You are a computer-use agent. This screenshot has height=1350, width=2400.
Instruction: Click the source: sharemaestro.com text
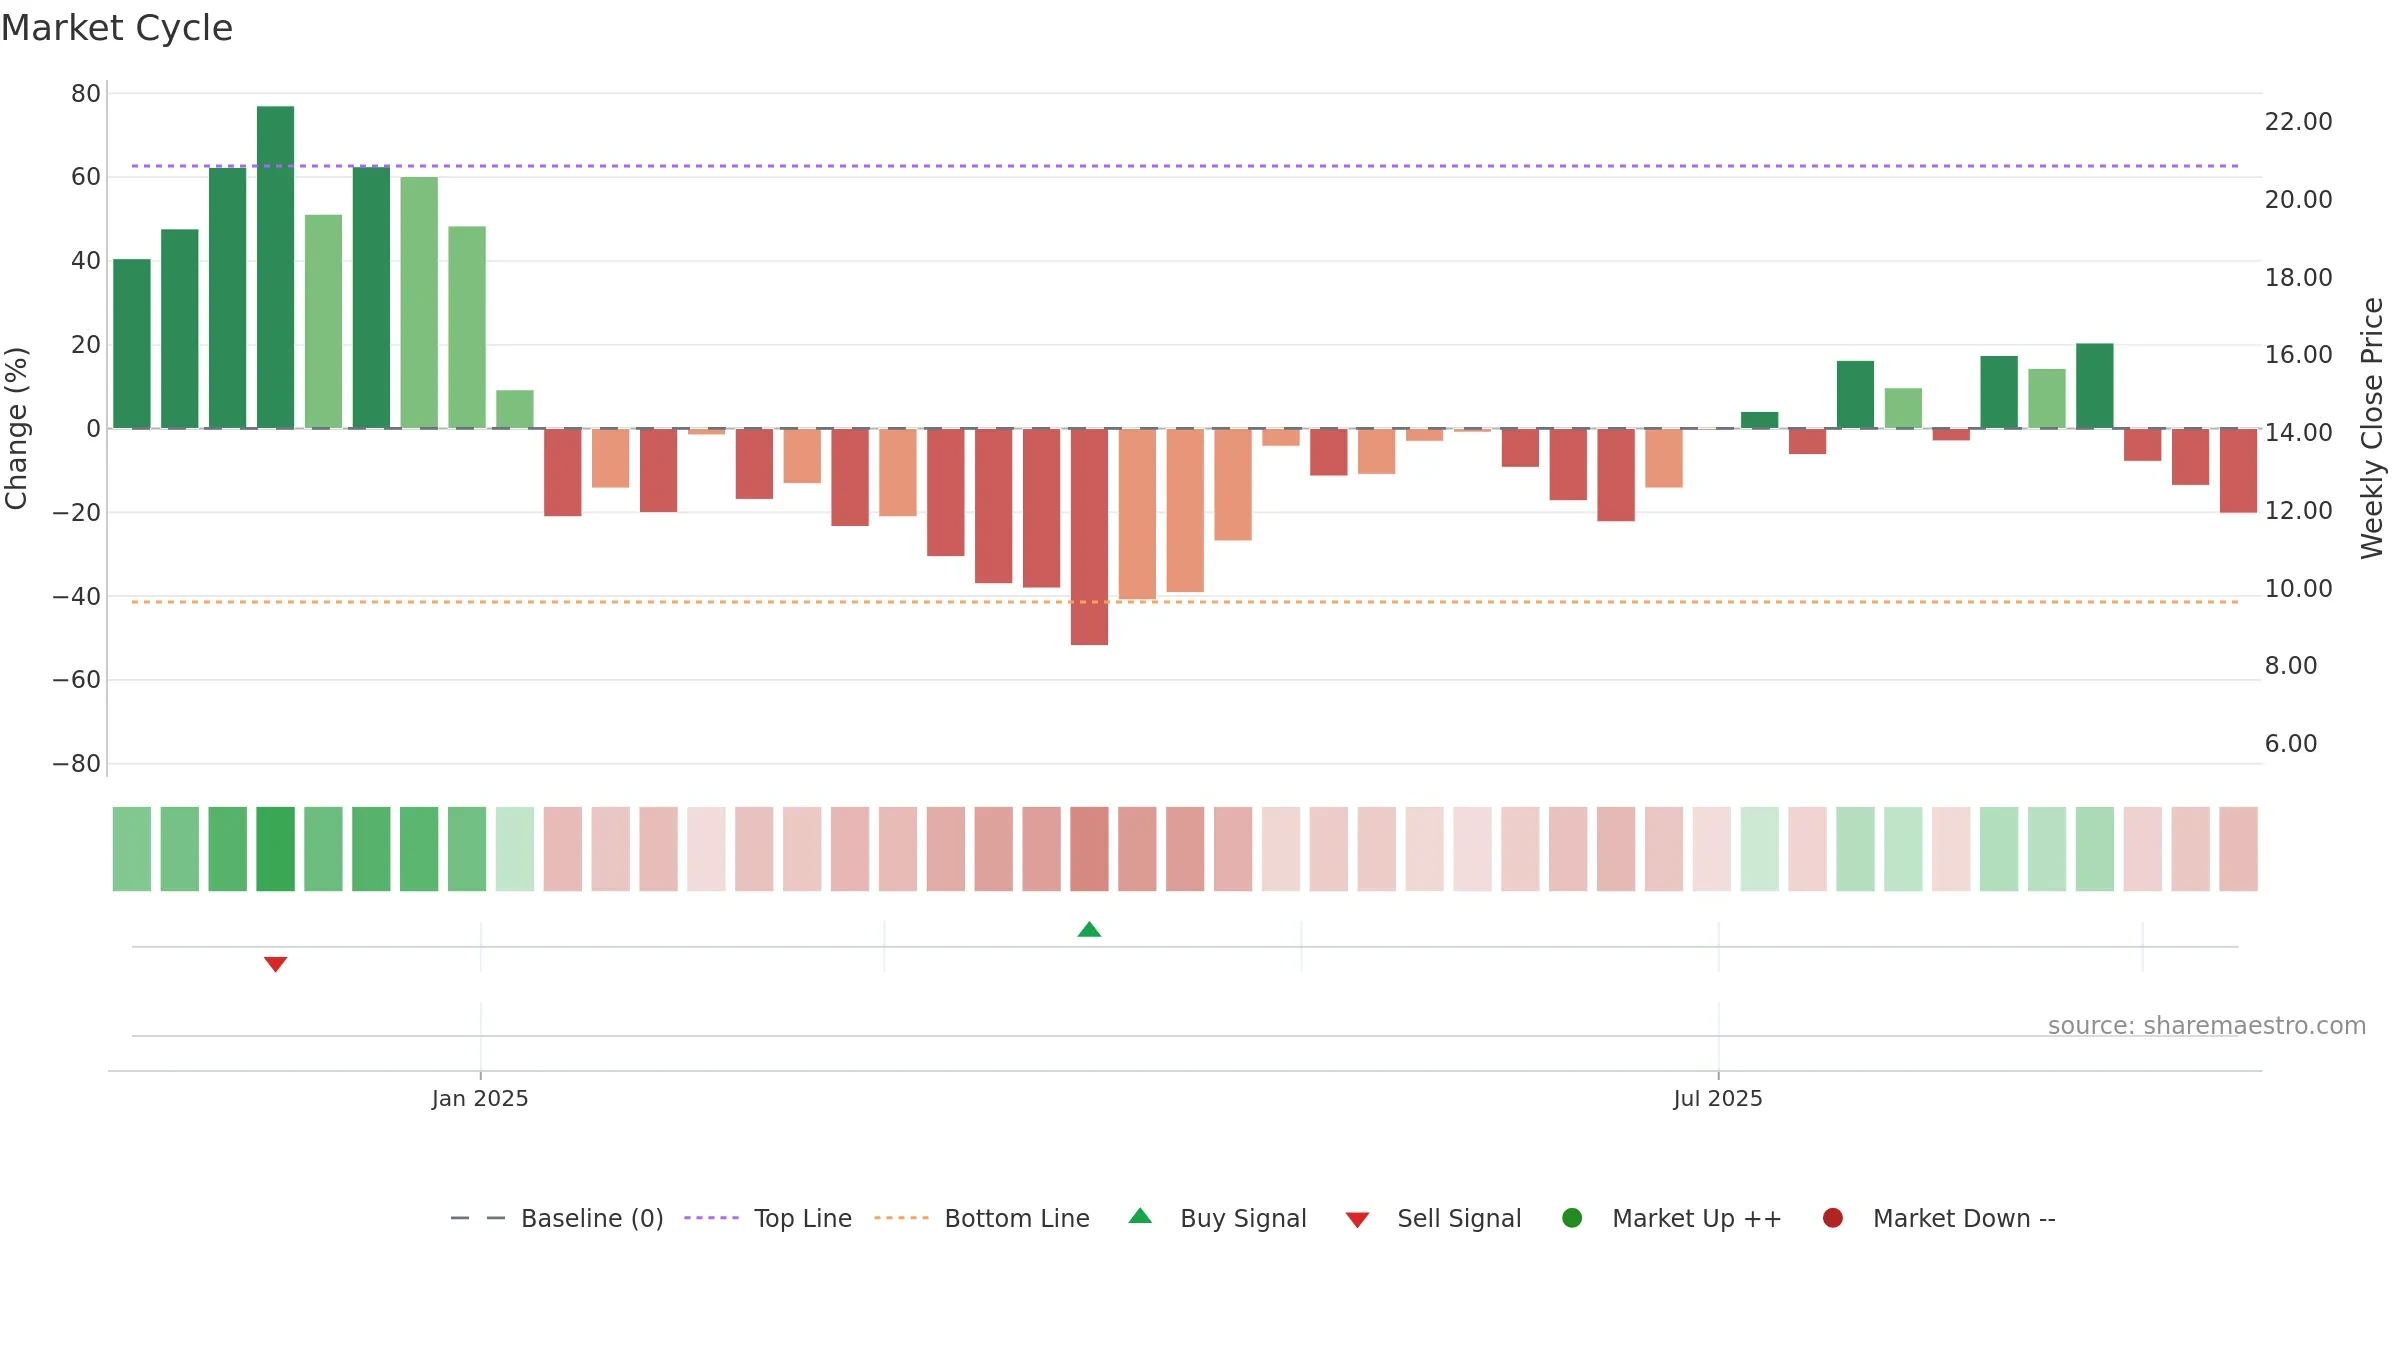coord(2207,1026)
